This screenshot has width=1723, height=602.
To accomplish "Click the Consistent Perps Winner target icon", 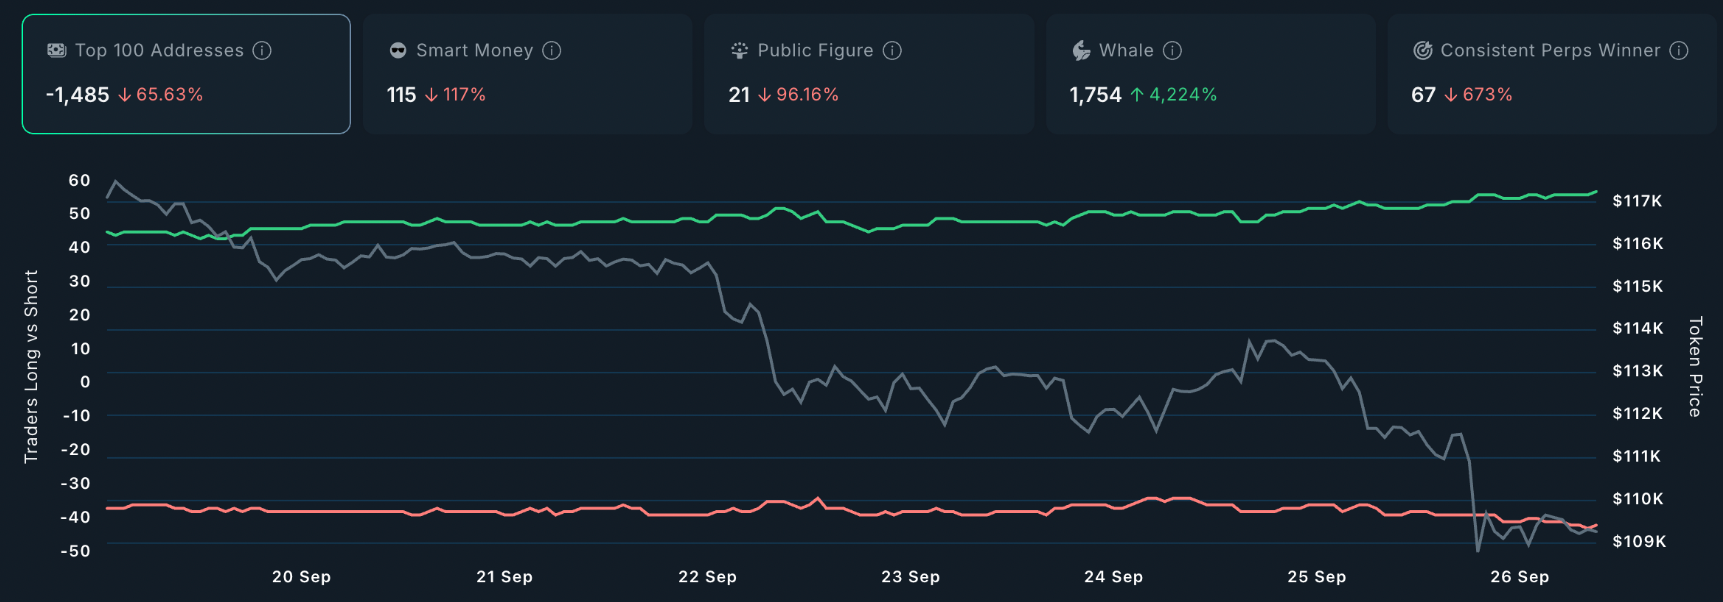I will click(x=1422, y=50).
